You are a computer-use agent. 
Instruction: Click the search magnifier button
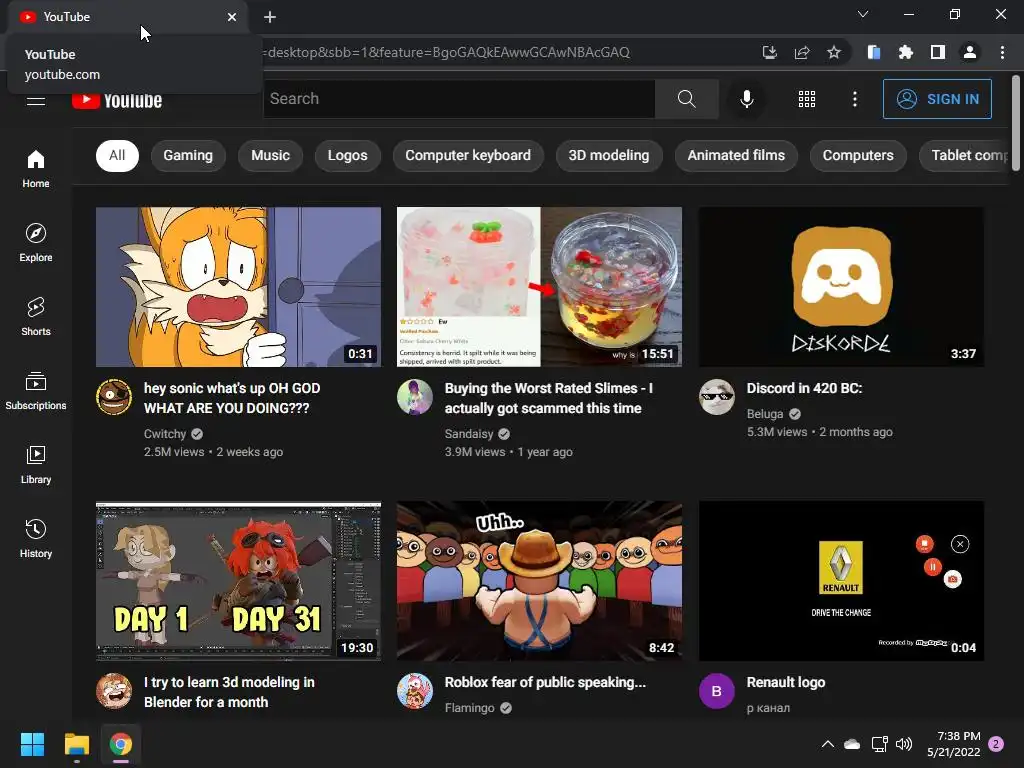tap(686, 99)
